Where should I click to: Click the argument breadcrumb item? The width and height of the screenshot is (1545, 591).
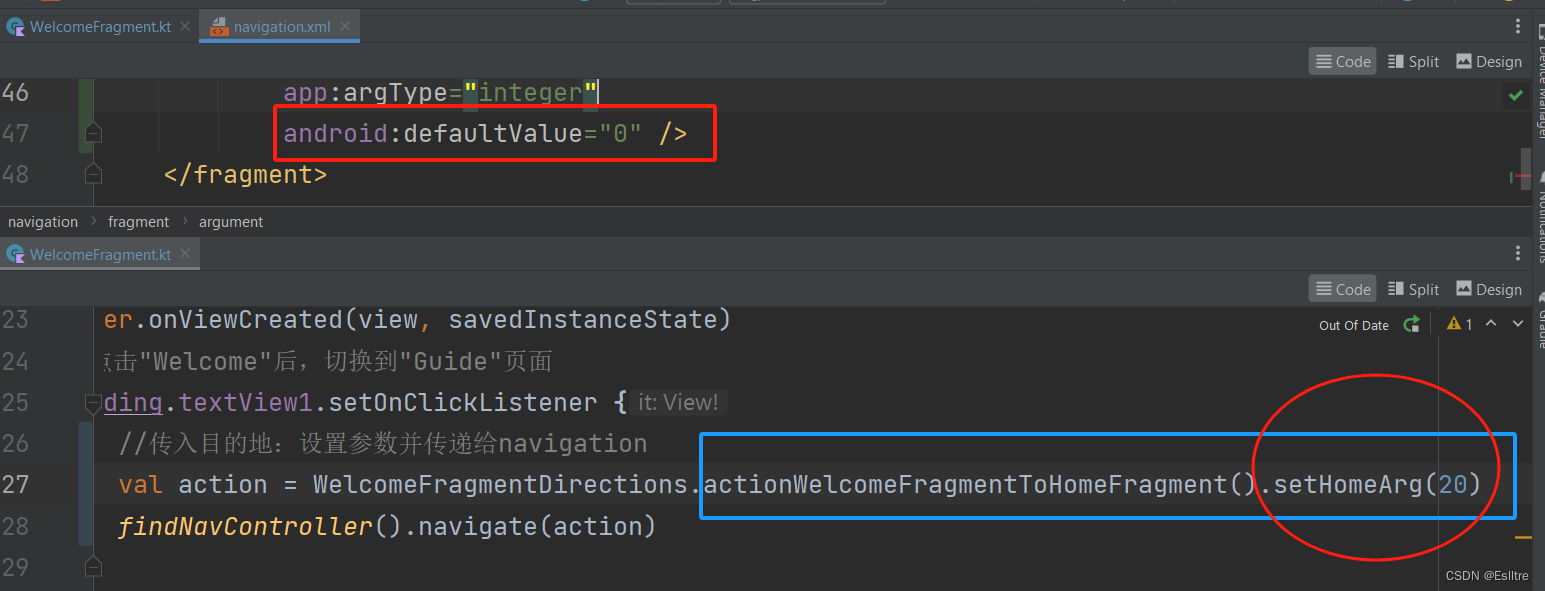pos(231,221)
